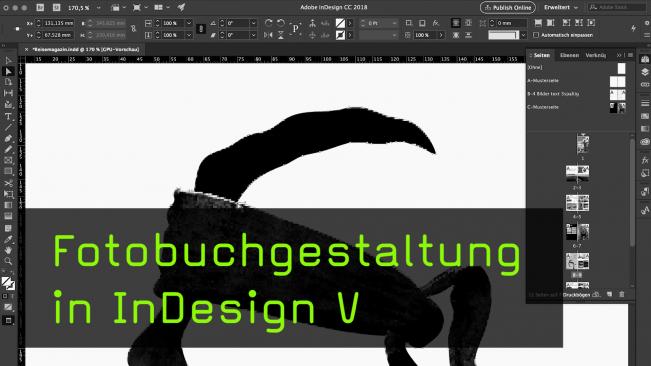Switch to the Verknüpfungen tab
651x366 pixels.
(x=595, y=55)
